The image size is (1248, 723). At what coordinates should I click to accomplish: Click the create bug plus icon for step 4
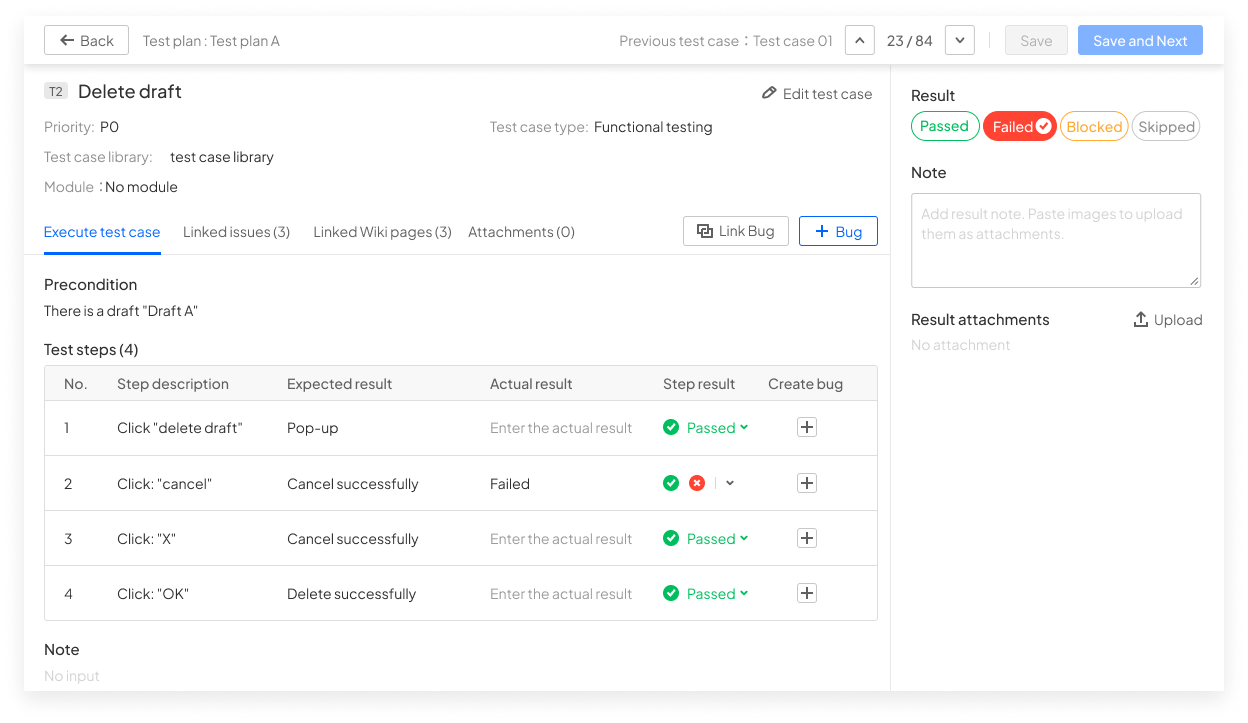click(x=807, y=593)
